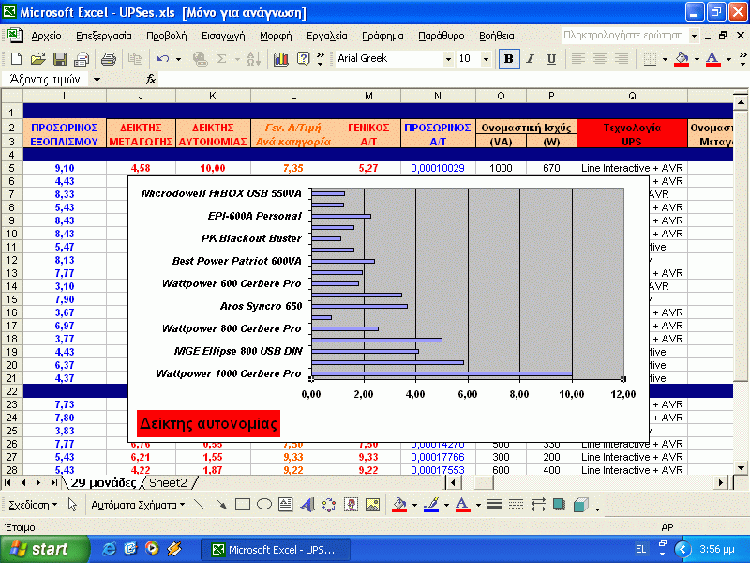The image size is (750, 563).
Task: Click the AutoSum sigma icon
Action: point(221,59)
